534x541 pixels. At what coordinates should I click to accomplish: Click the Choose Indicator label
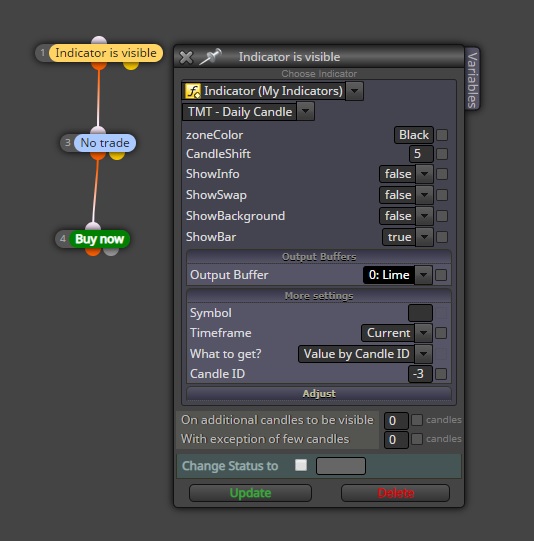click(x=319, y=73)
